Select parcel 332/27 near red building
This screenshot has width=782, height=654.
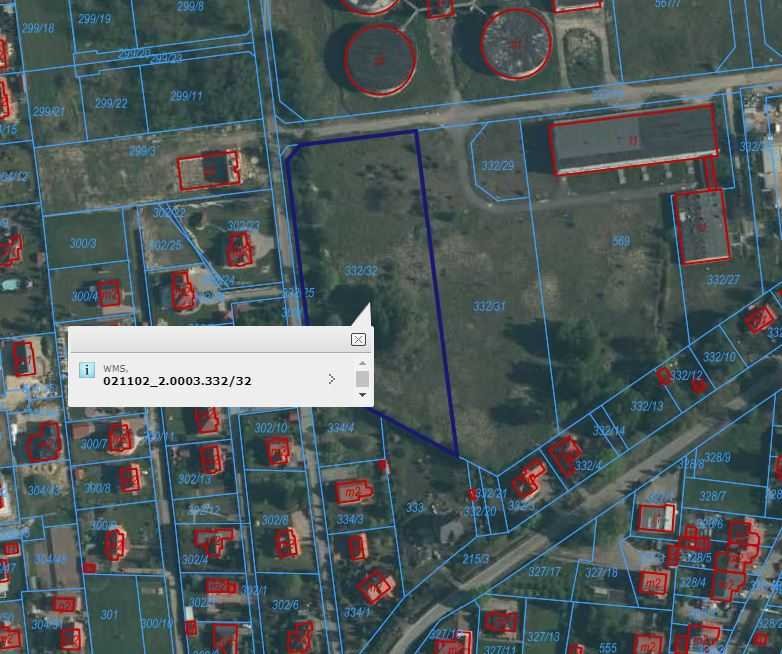pos(722,280)
